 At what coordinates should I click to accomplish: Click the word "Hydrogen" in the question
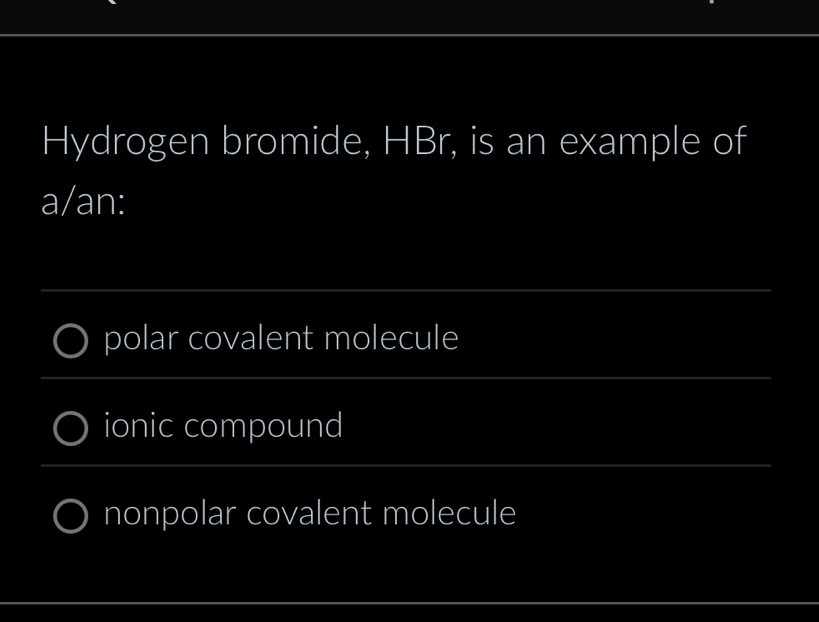click(125, 143)
